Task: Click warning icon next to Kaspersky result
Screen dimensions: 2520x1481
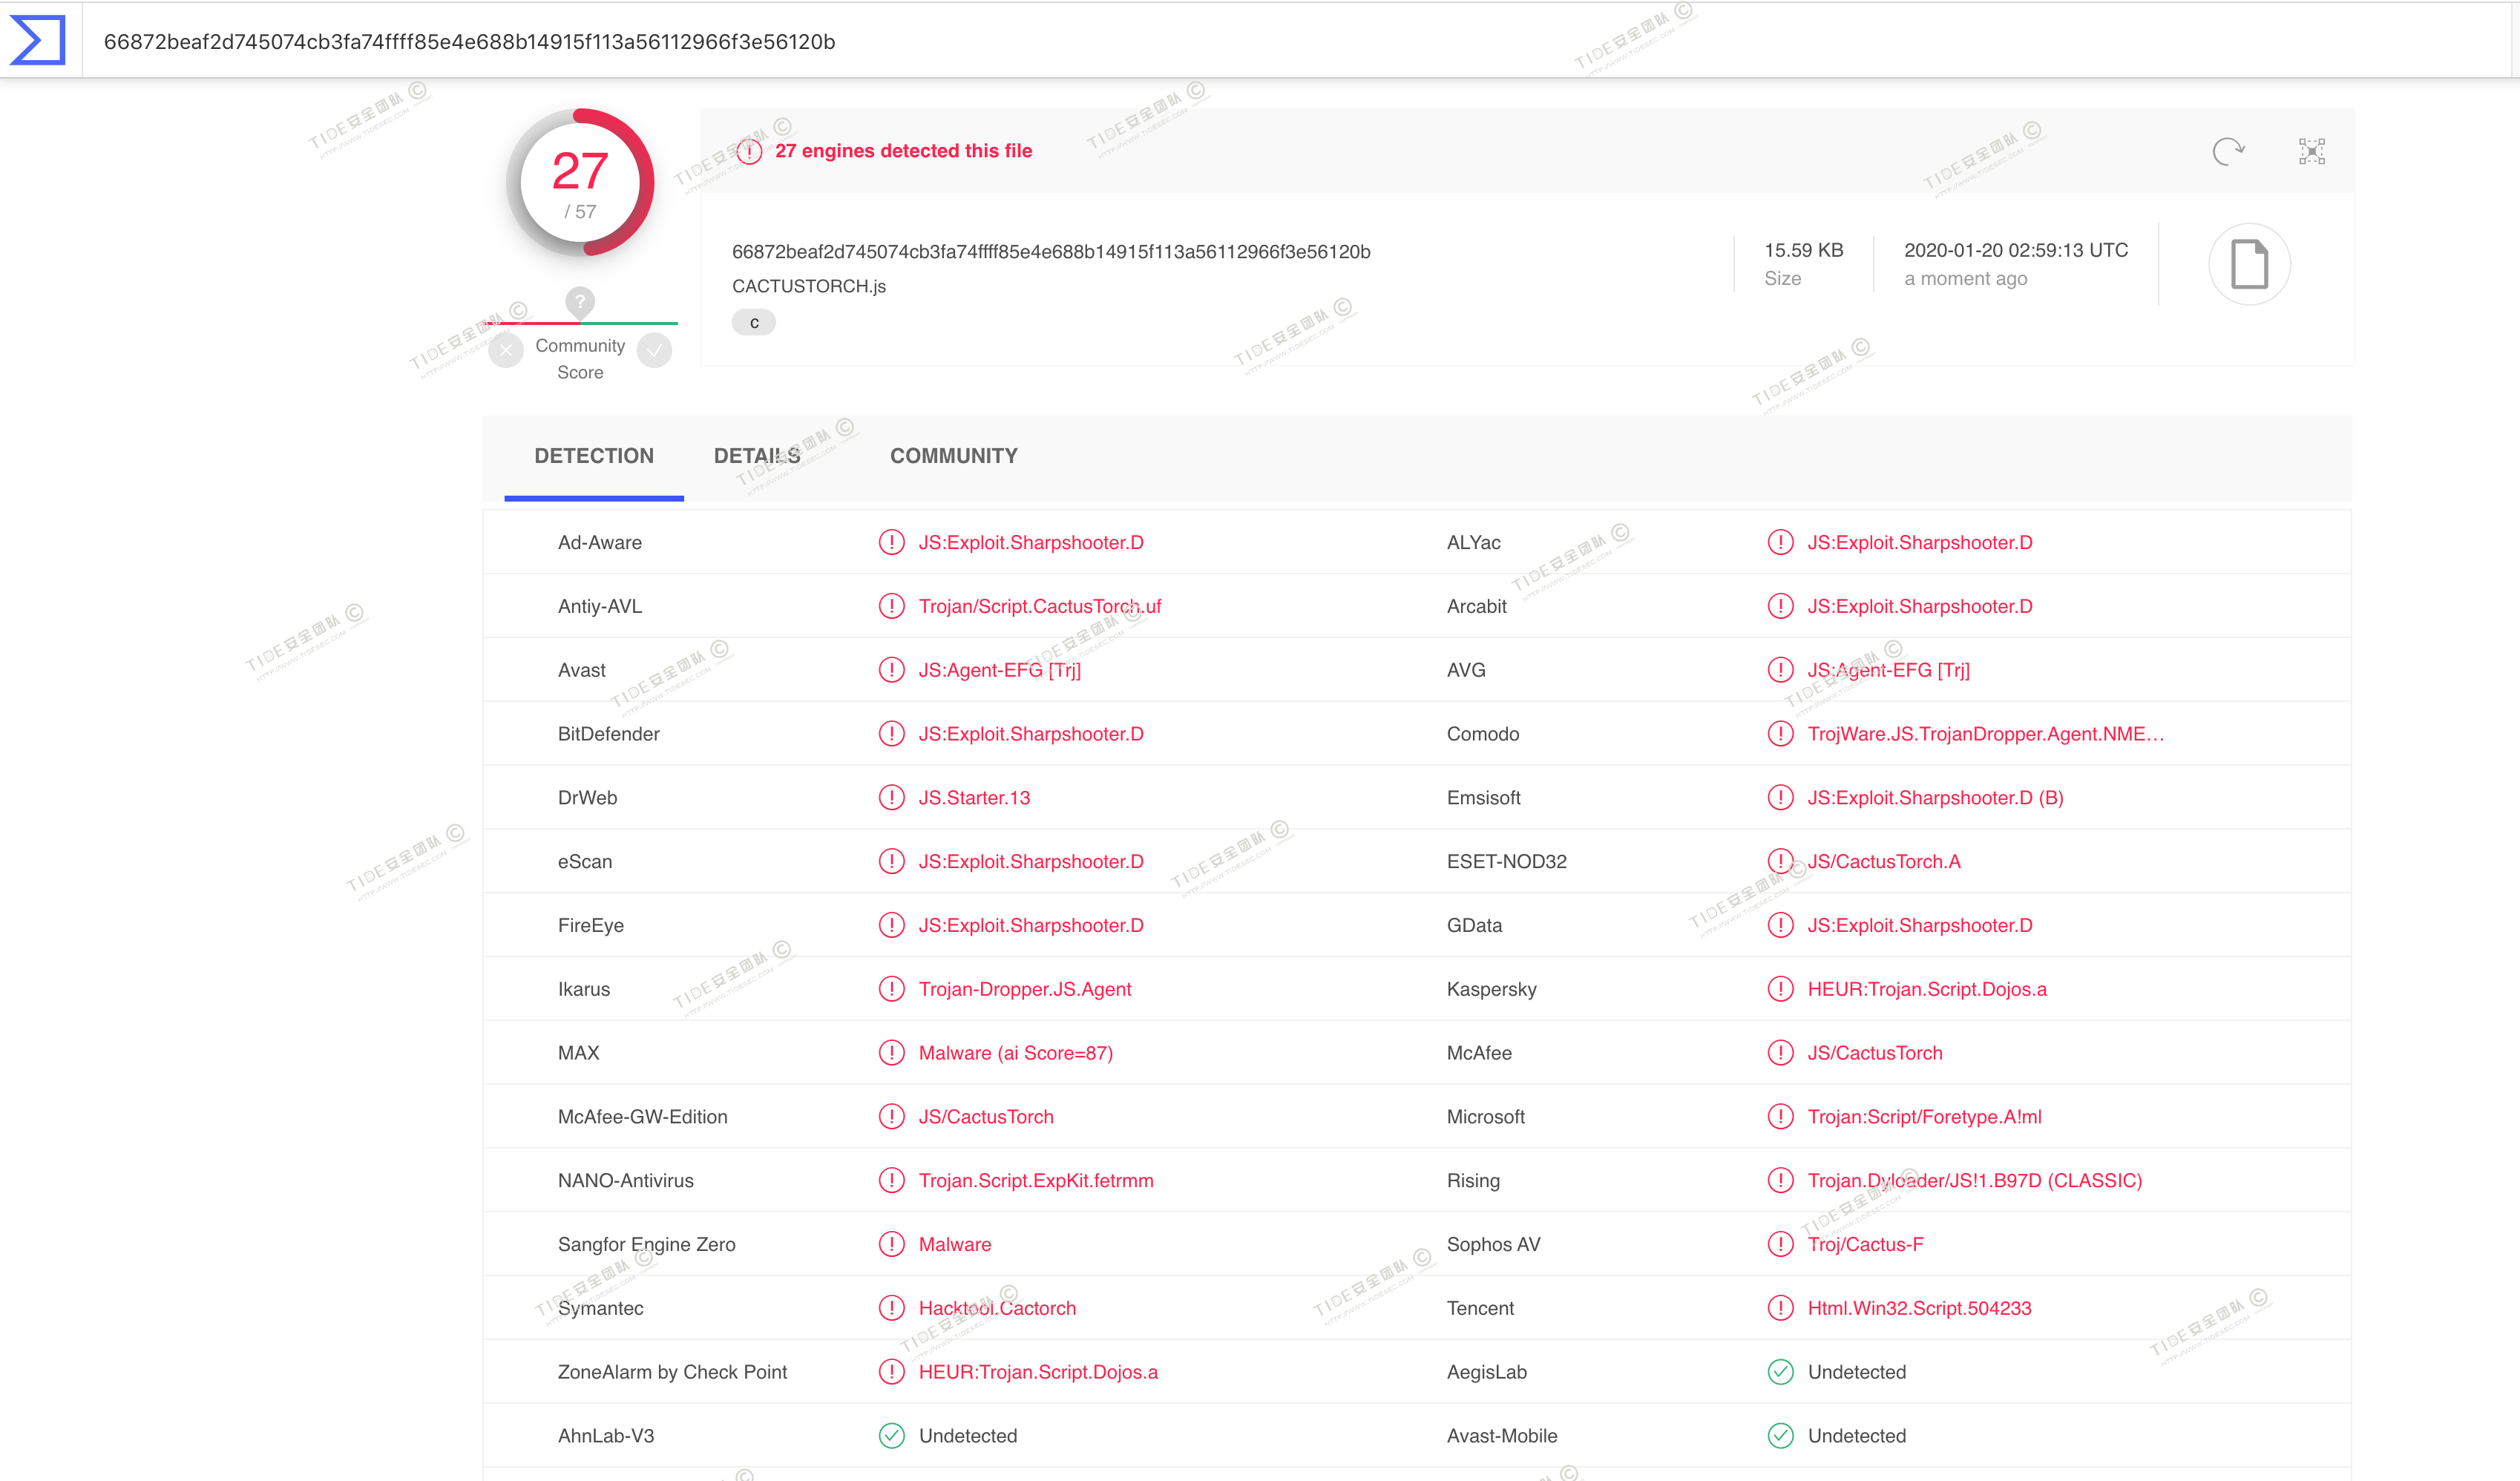Action: click(1780, 989)
